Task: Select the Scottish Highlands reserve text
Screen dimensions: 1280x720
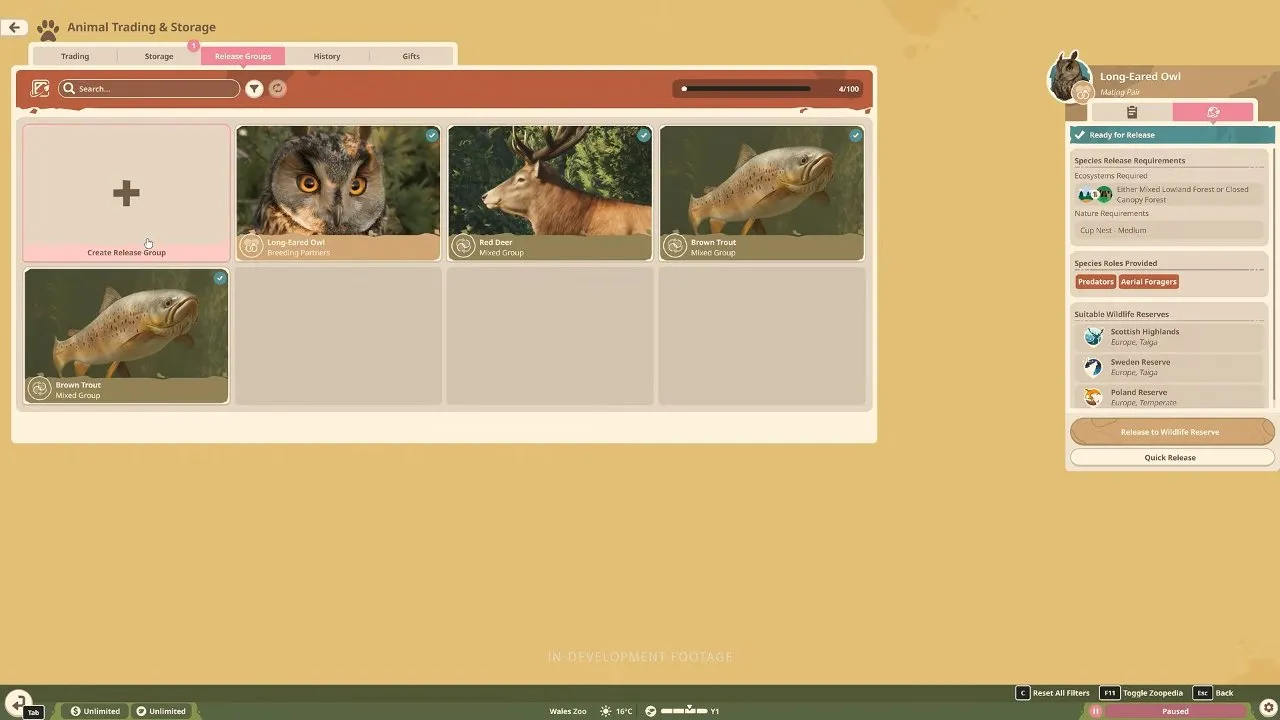Action: click(1145, 332)
